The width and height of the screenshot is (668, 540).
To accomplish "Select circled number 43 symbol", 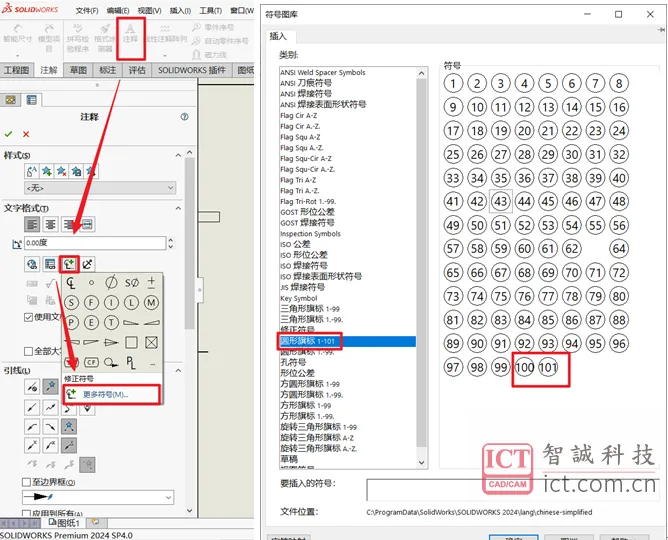I will tap(501, 201).
